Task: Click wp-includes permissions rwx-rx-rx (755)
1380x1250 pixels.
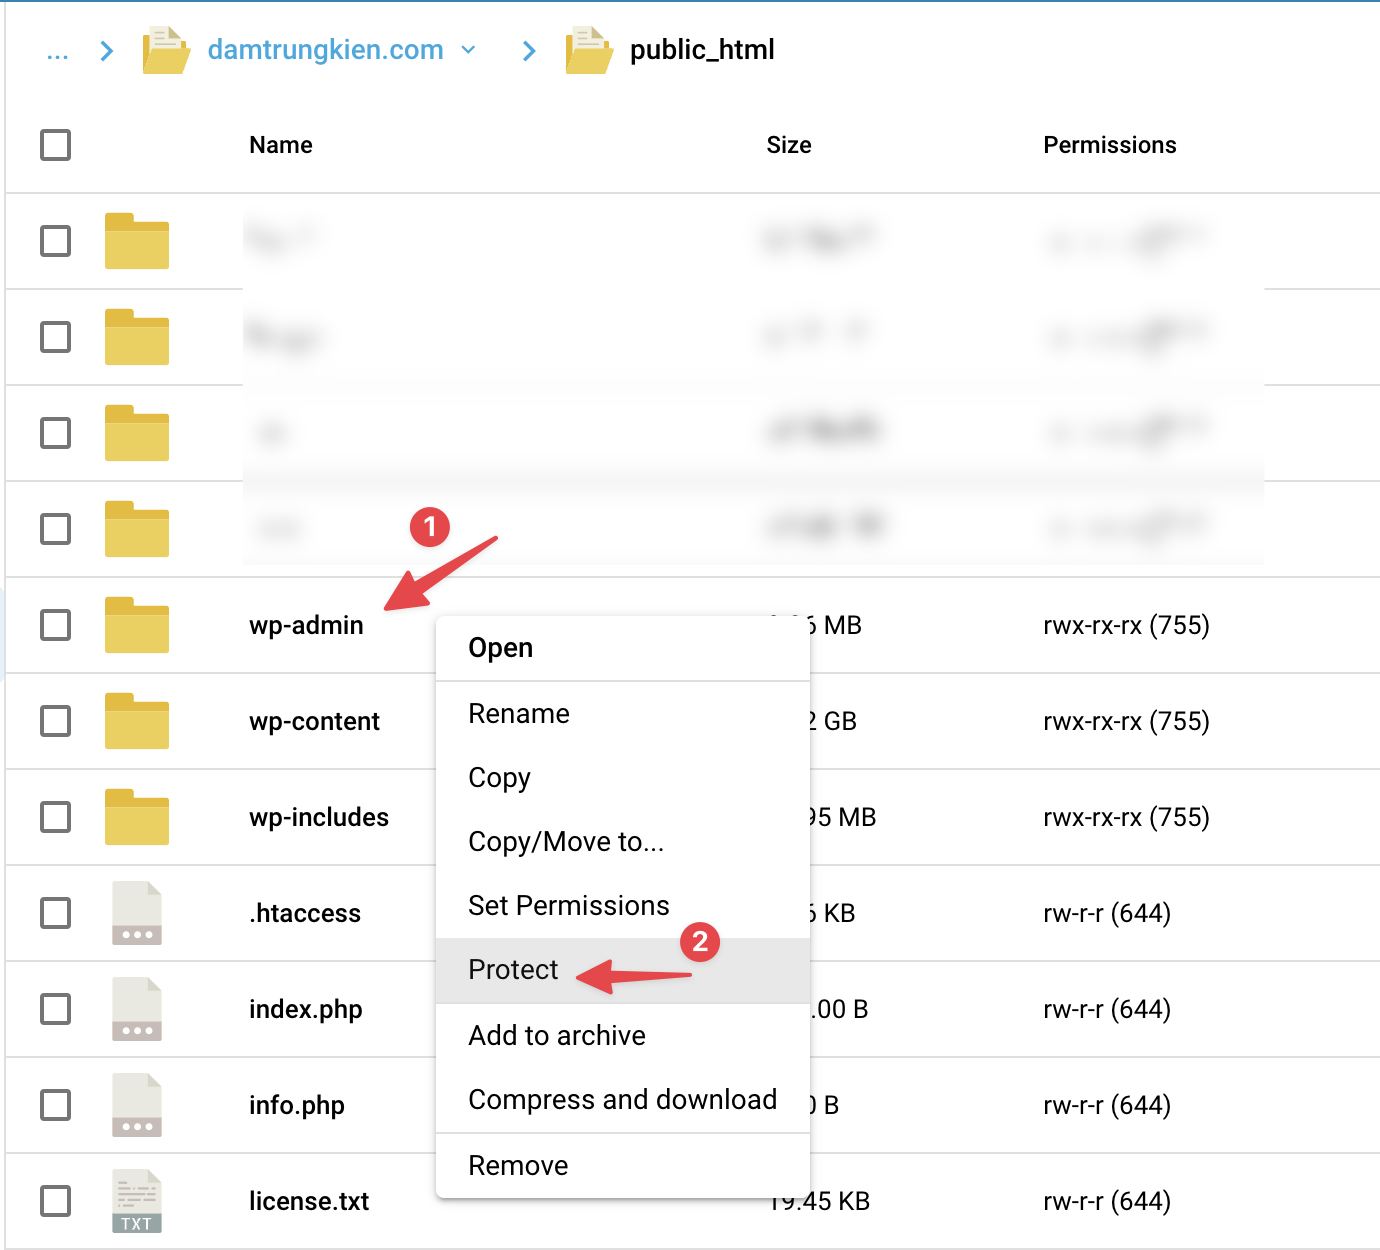Action: coord(1127,817)
